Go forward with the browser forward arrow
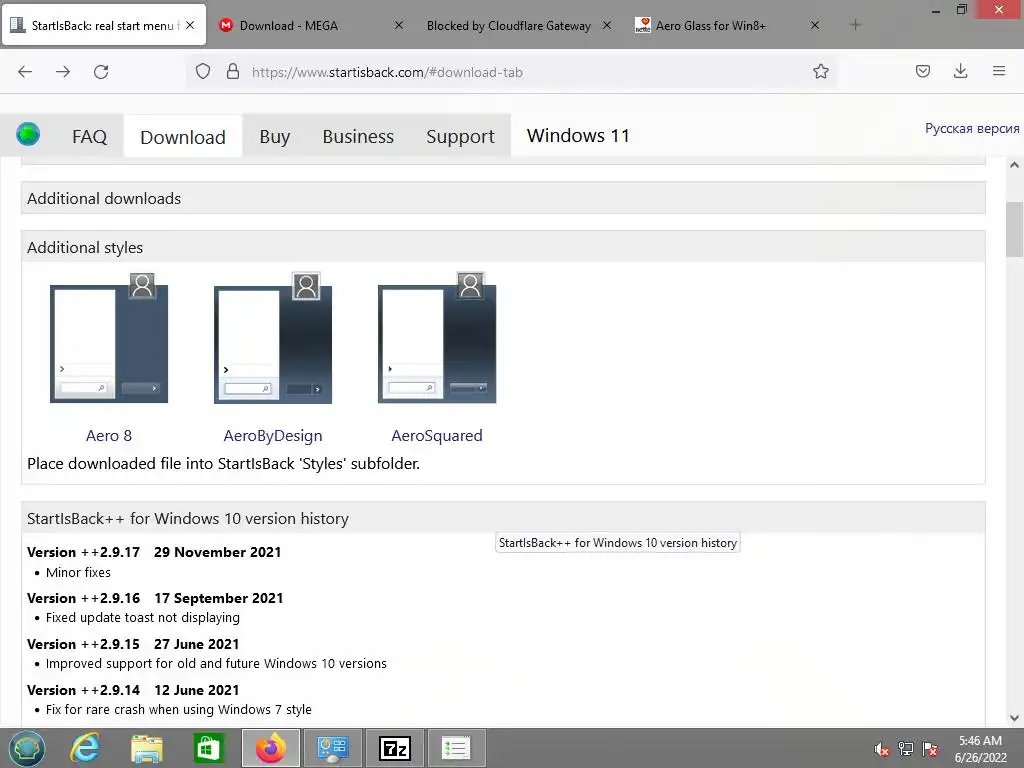1024x768 pixels. (x=63, y=72)
